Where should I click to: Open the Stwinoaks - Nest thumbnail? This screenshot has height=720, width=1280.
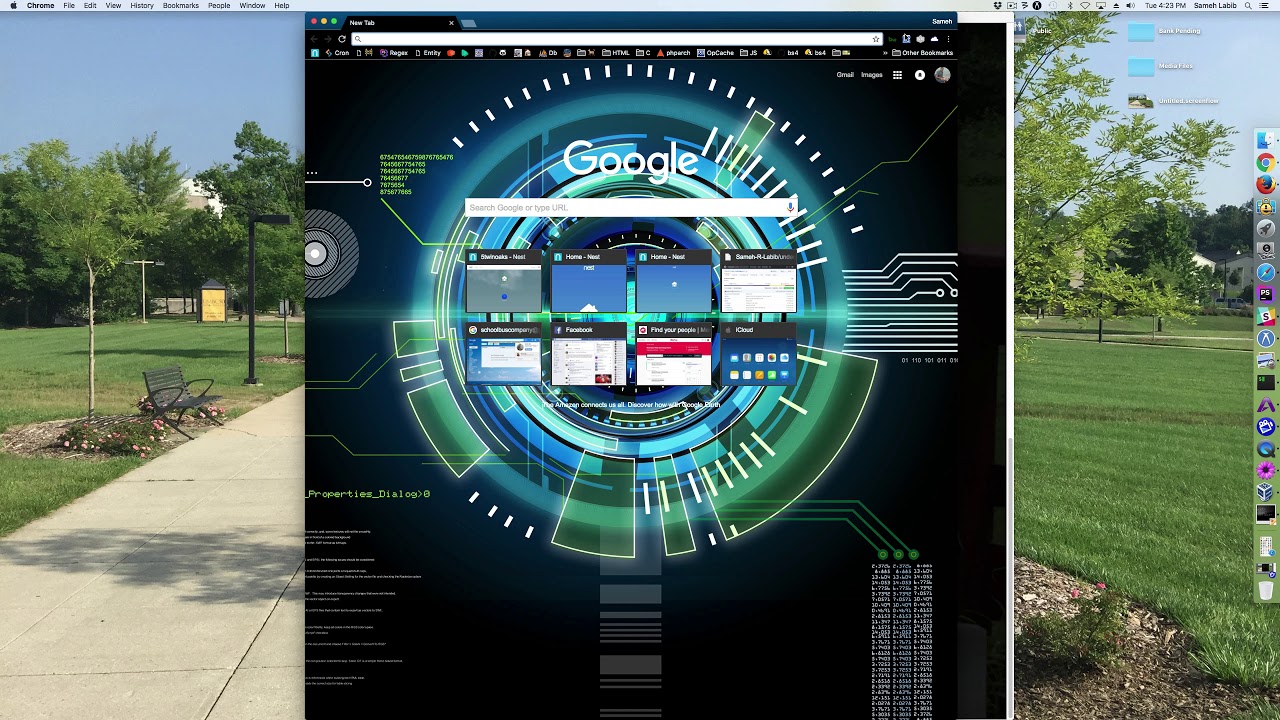[504, 282]
